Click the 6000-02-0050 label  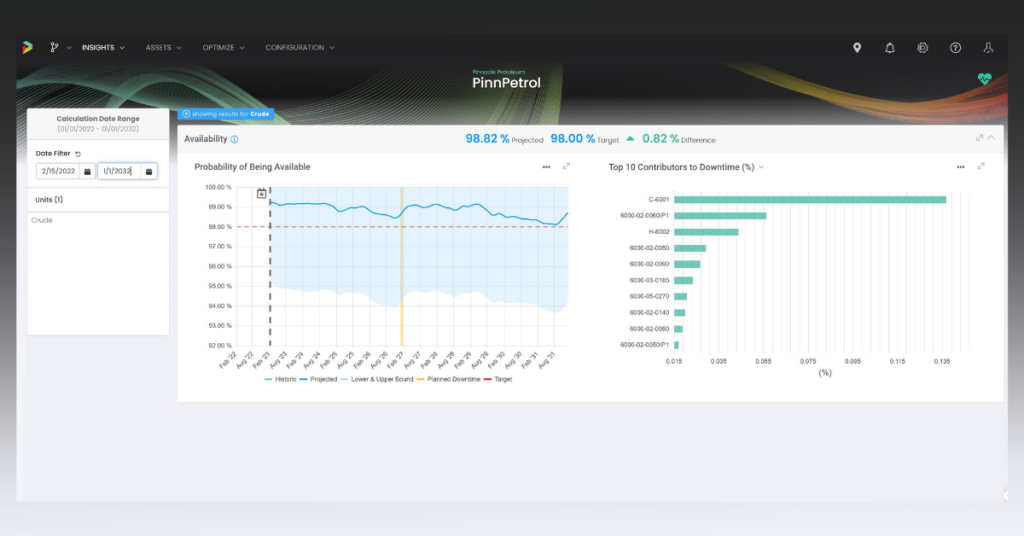coord(649,248)
